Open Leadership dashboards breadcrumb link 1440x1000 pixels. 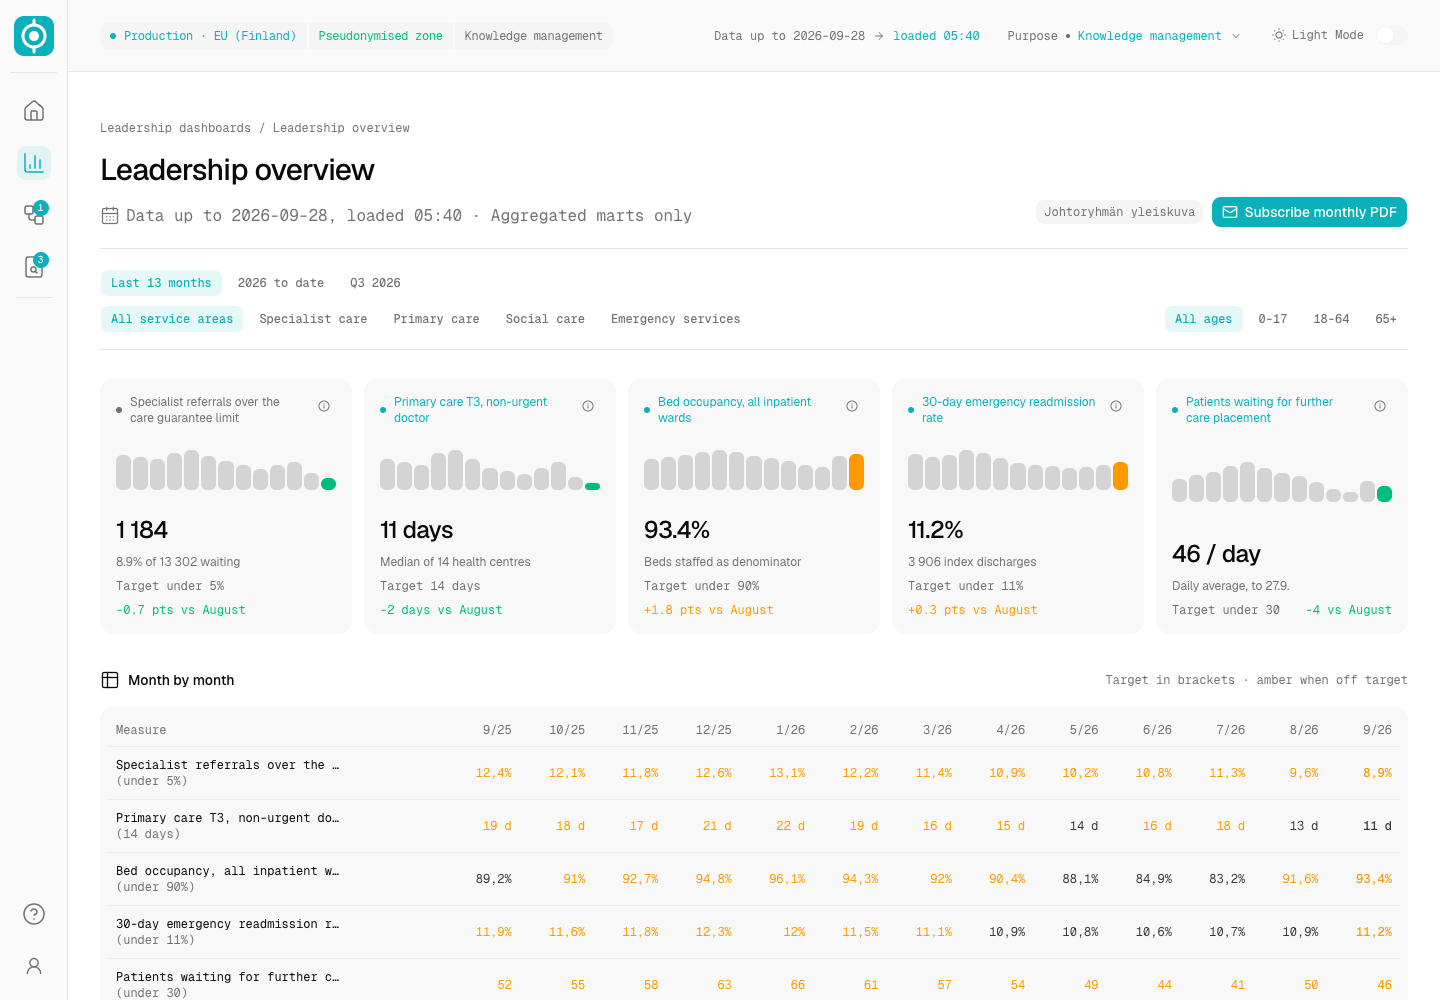click(x=175, y=128)
